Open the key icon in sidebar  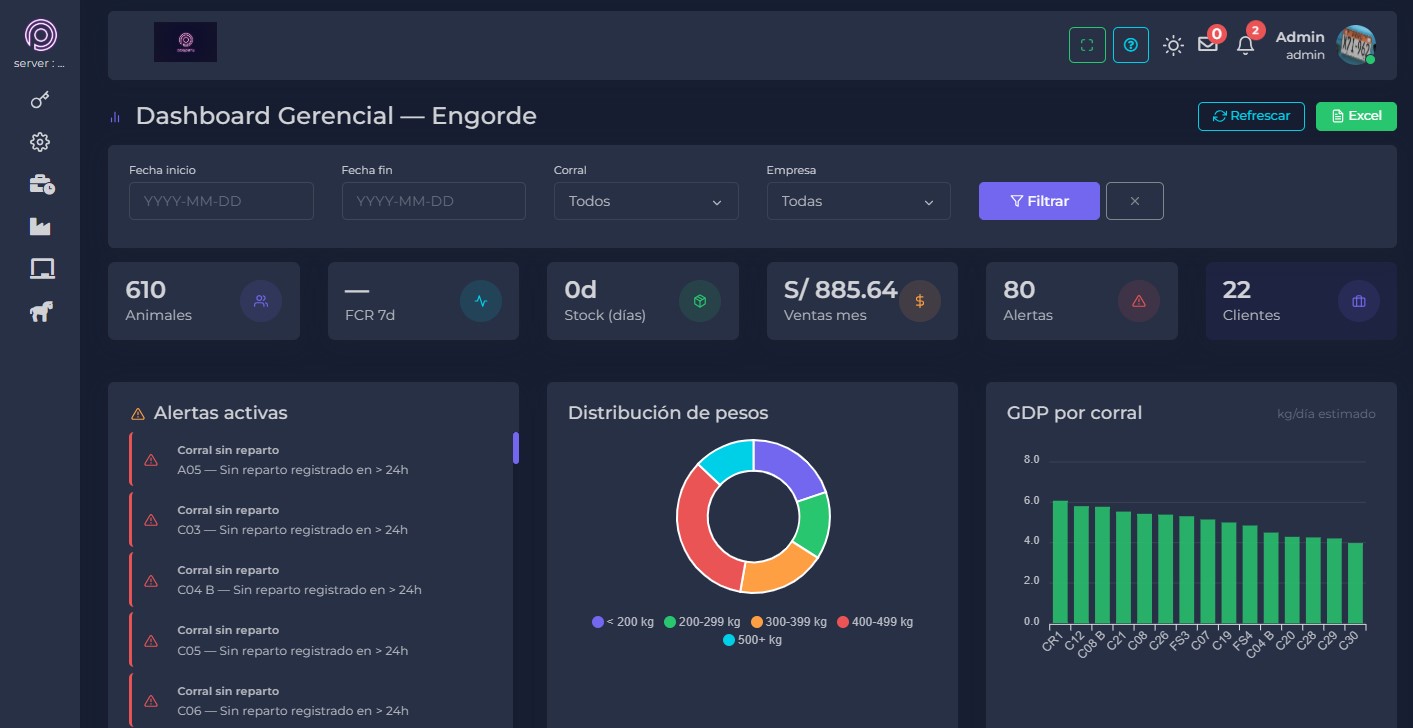(x=40, y=99)
